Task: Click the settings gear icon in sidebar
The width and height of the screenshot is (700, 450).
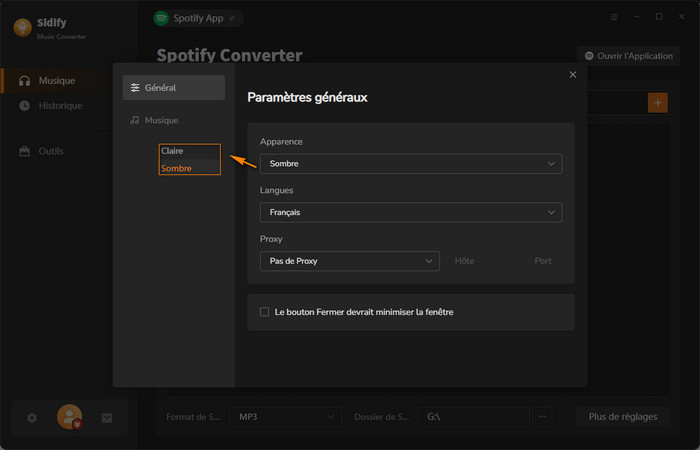Action: tap(32, 418)
